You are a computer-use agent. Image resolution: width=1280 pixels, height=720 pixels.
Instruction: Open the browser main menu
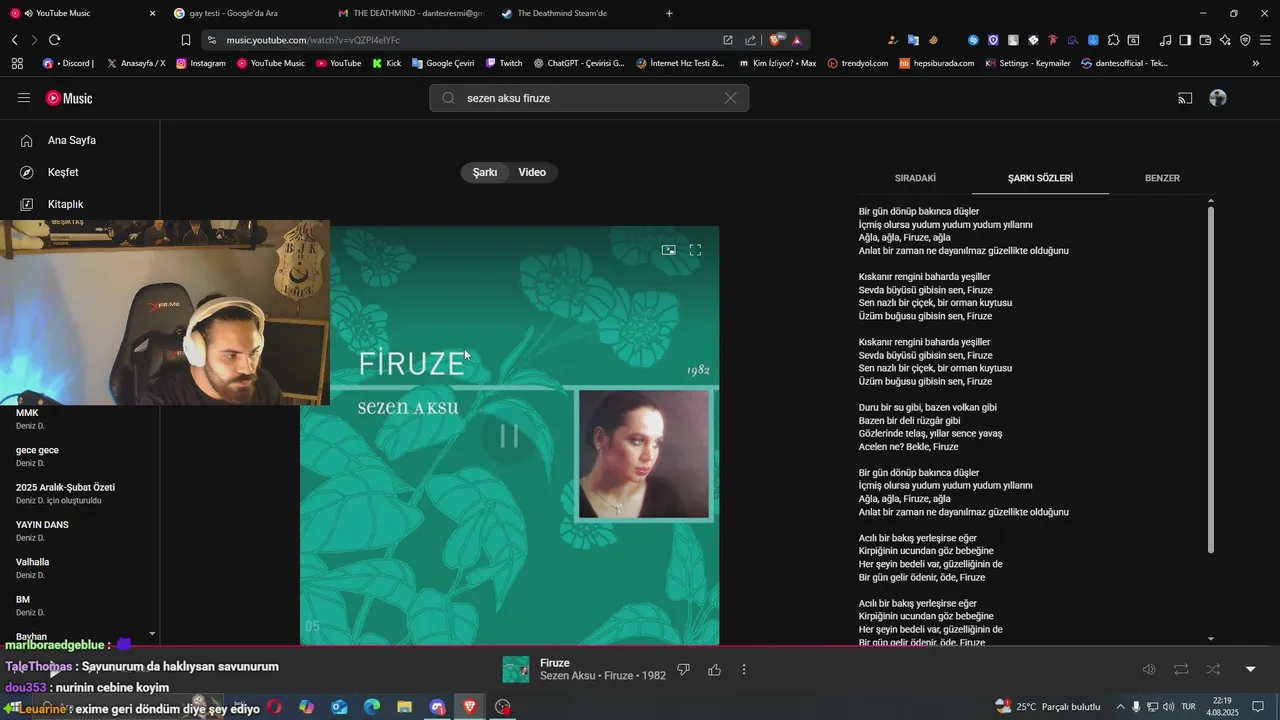click(x=1266, y=40)
